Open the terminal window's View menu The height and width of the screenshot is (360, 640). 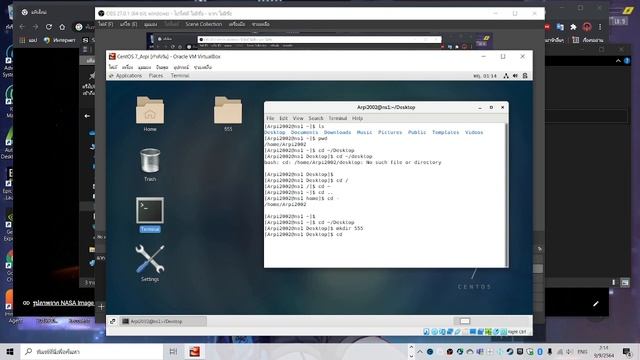(298, 118)
